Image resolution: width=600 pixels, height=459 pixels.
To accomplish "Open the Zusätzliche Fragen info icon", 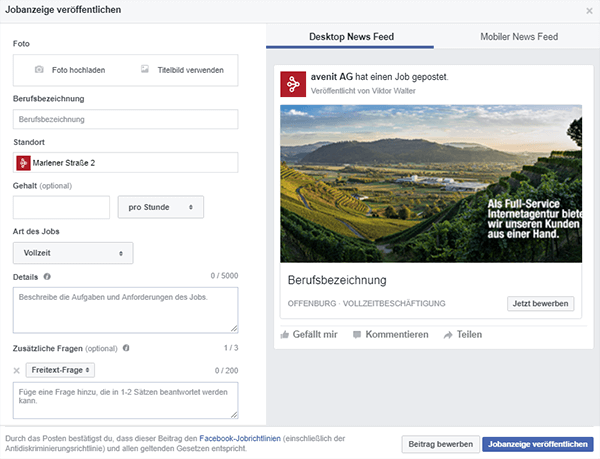I will click(126, 348).
